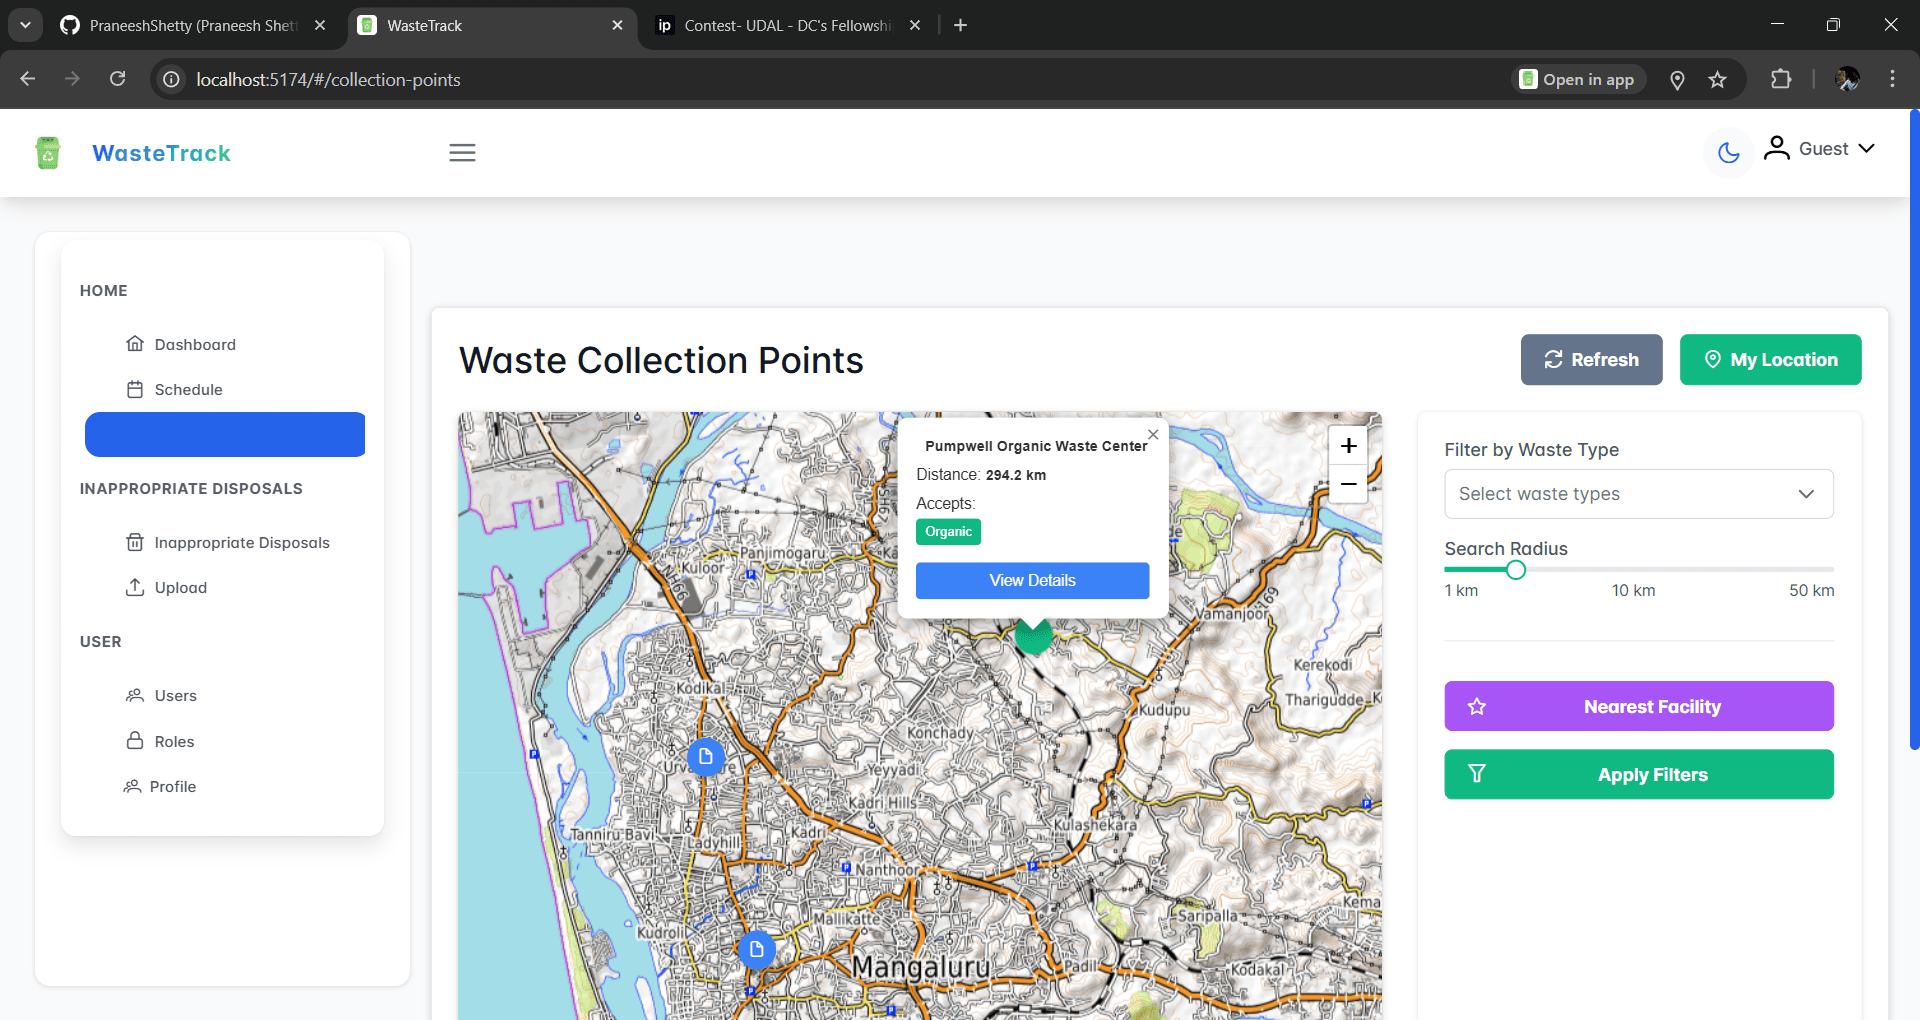Open the Select waste types dropdown
The image size is (1920, 1020).
pos(1638,493)
